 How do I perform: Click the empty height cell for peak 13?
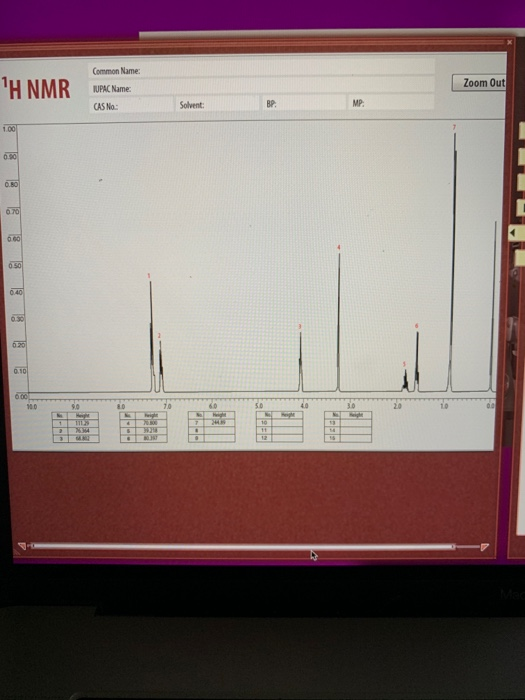[x=356, y=423]
